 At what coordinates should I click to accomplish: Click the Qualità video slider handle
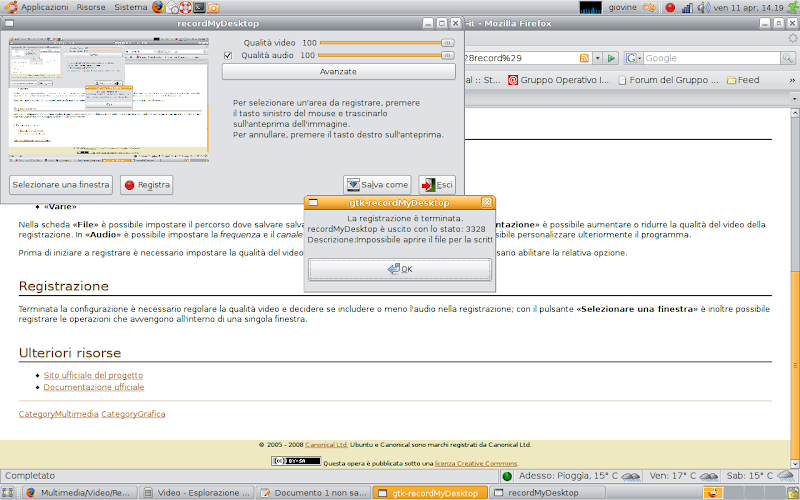pos(447,43)
